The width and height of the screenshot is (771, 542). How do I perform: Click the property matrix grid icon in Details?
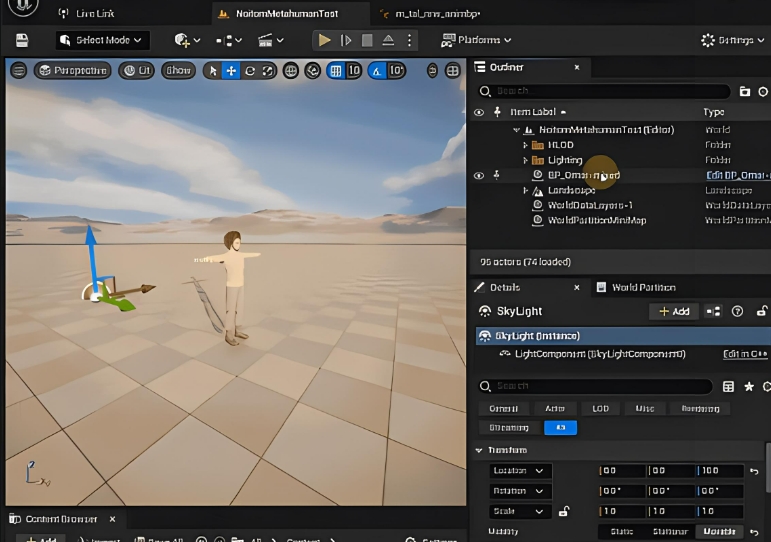click(728, 386)
